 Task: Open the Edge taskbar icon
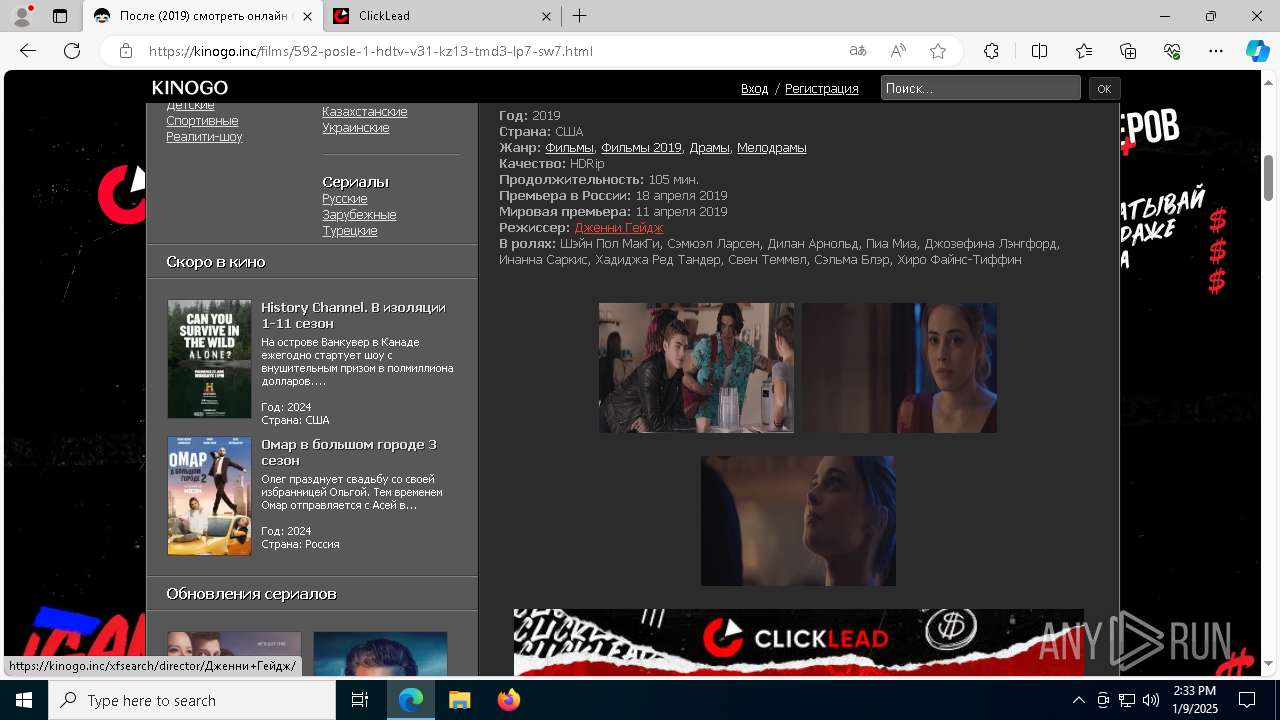coord(411,700)
